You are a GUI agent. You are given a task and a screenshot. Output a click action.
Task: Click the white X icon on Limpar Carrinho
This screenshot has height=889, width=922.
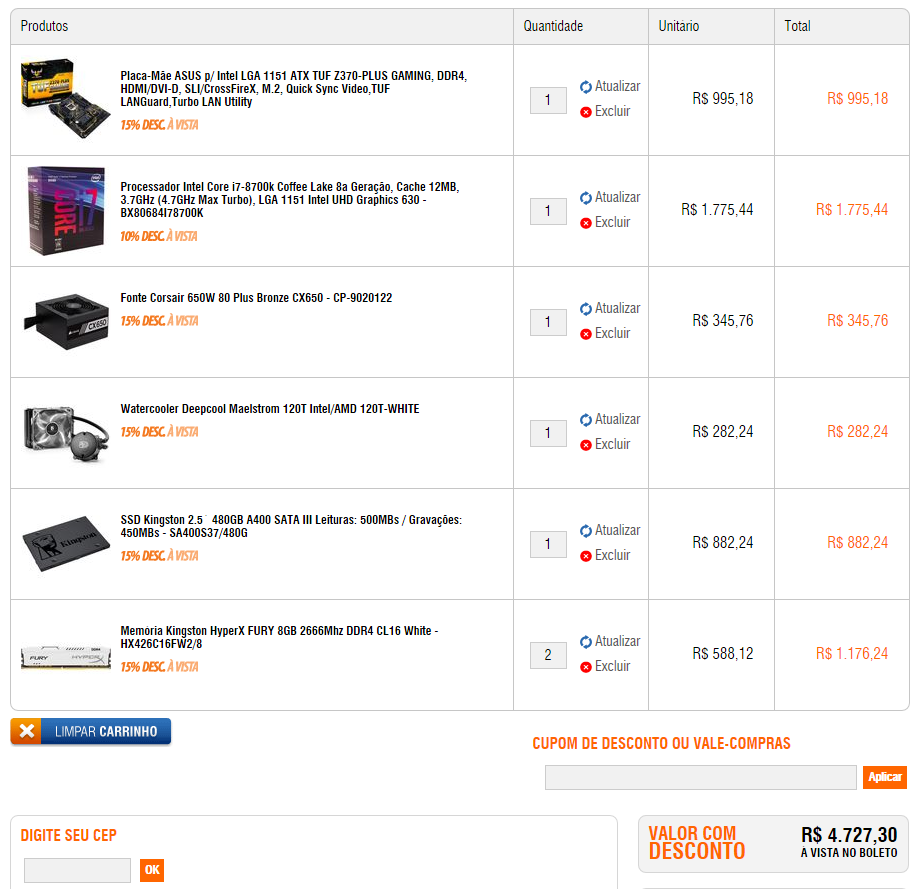pos(26,731)
